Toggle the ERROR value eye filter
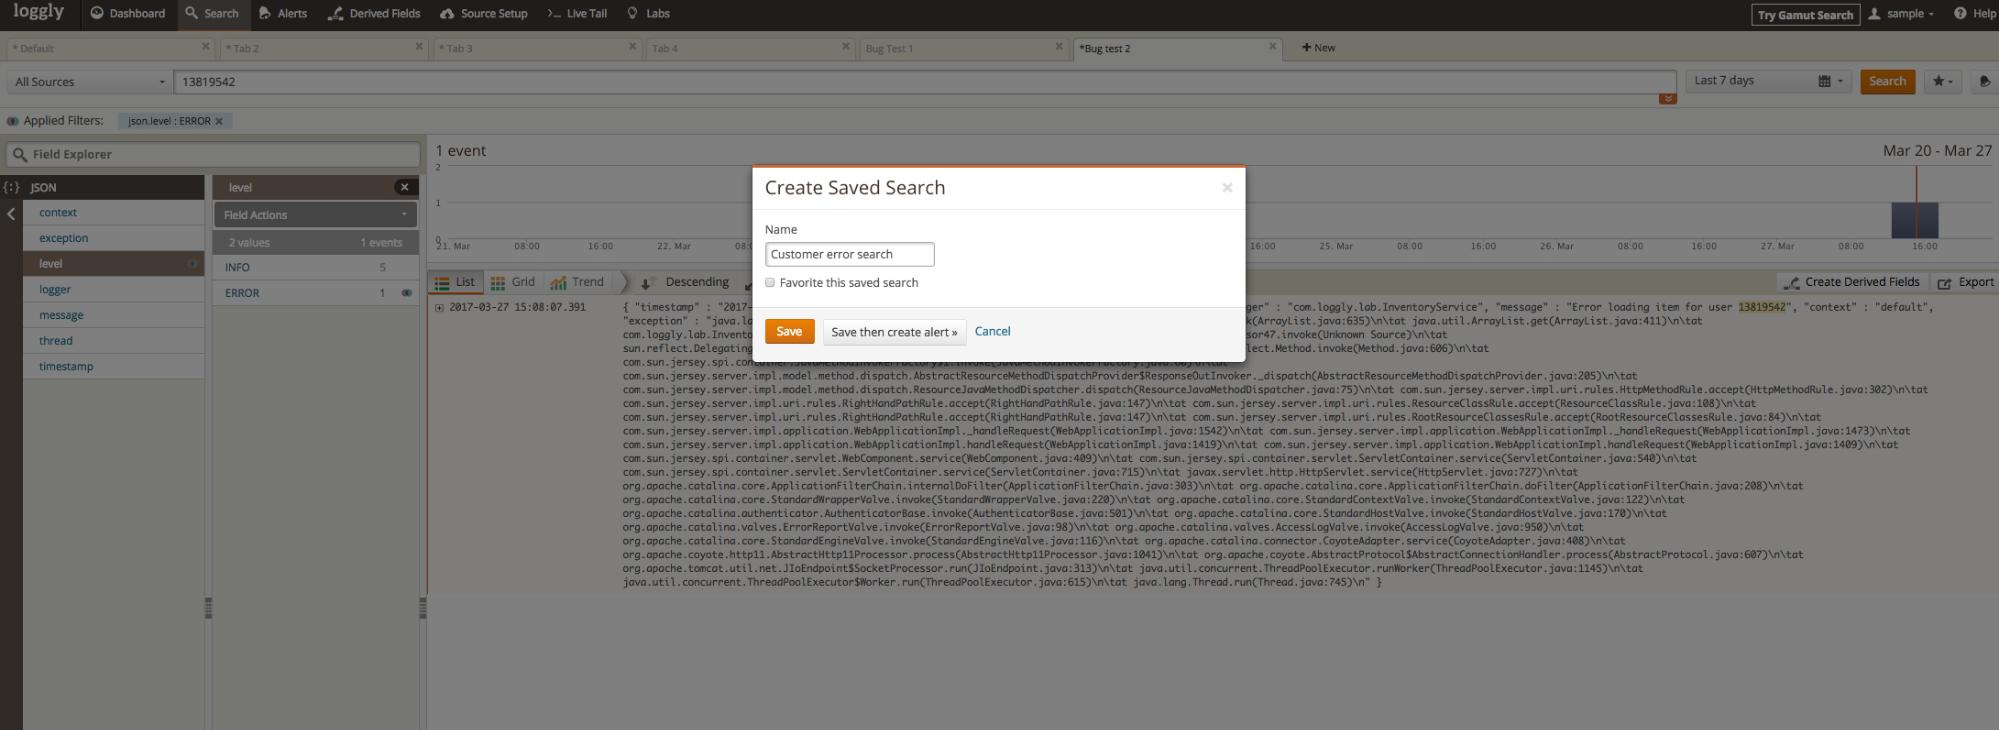The height and width of the screenshot is (730, 1999). pyautogui.click(x=407, y=293)
